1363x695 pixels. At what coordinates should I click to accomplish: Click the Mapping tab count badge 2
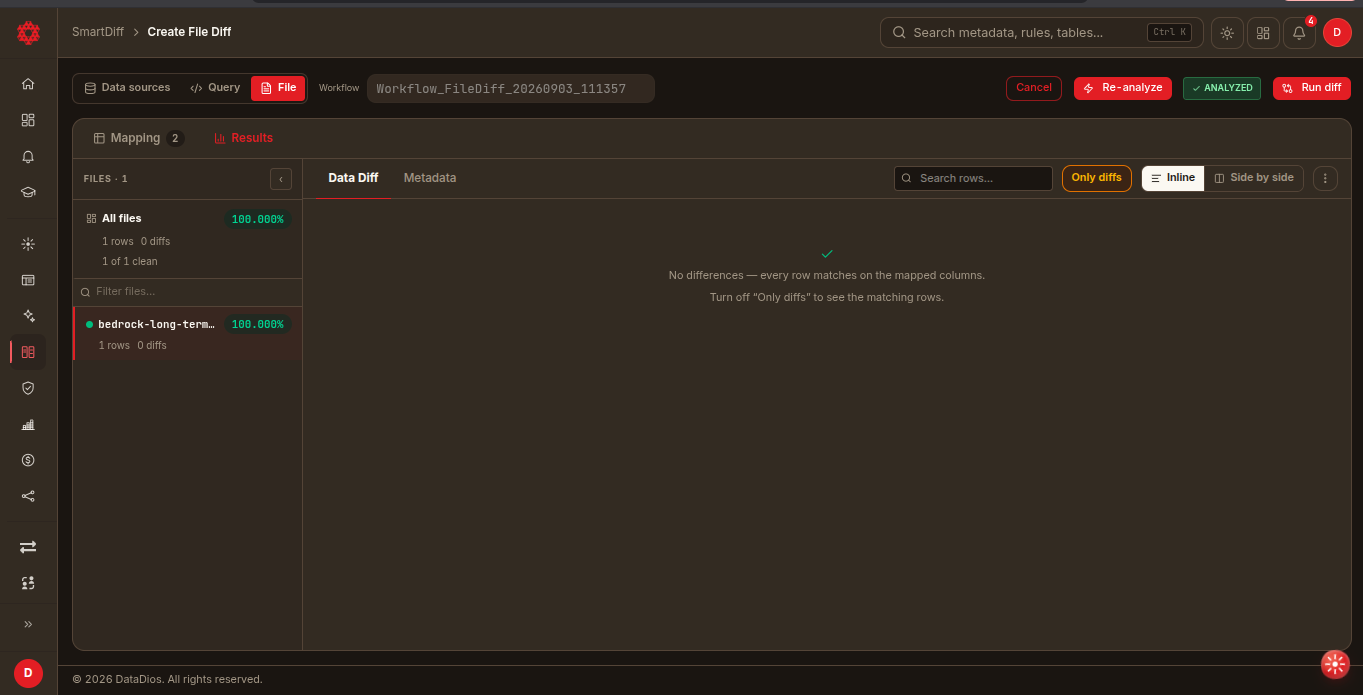(x=175, y=138)
